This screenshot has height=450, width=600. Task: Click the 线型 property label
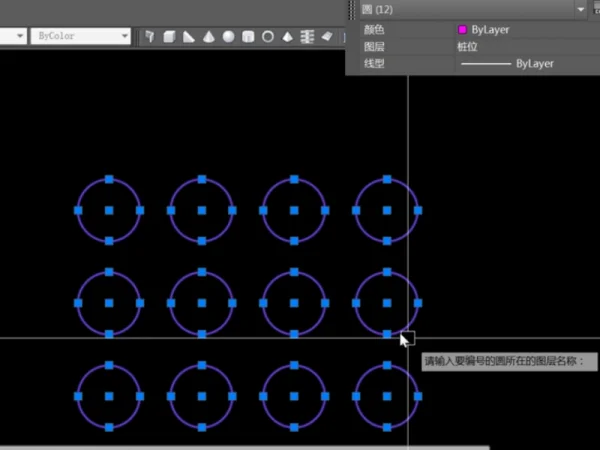374,64
